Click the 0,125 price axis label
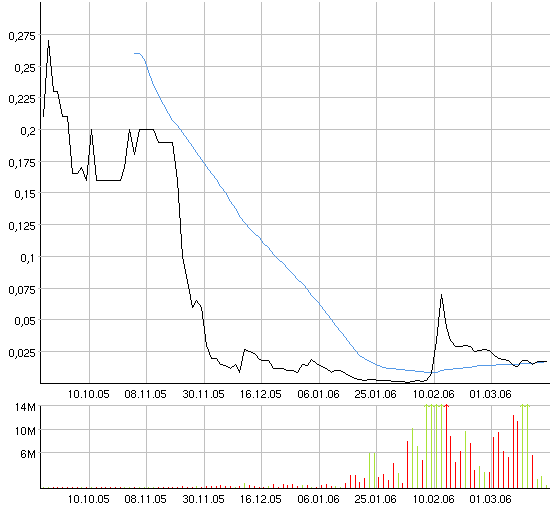This screenshot has height=512, width=550. [22, 226]
